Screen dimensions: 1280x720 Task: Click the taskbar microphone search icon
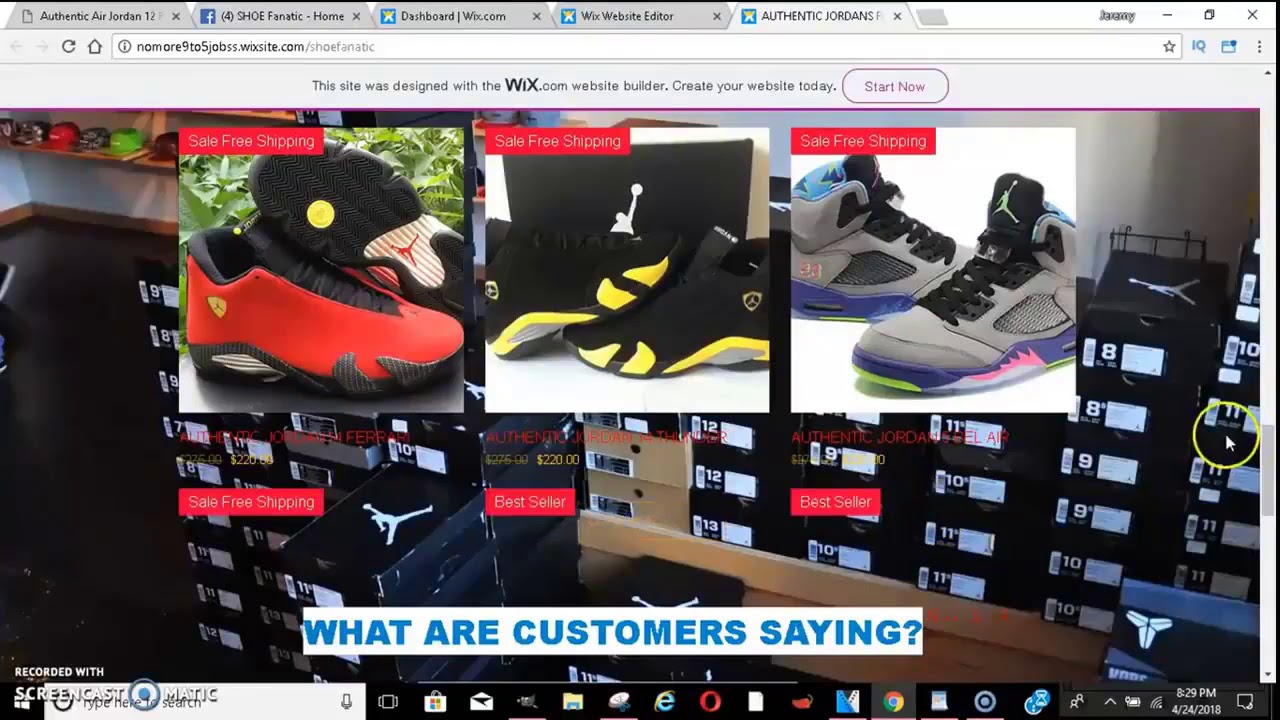(346, 702)
